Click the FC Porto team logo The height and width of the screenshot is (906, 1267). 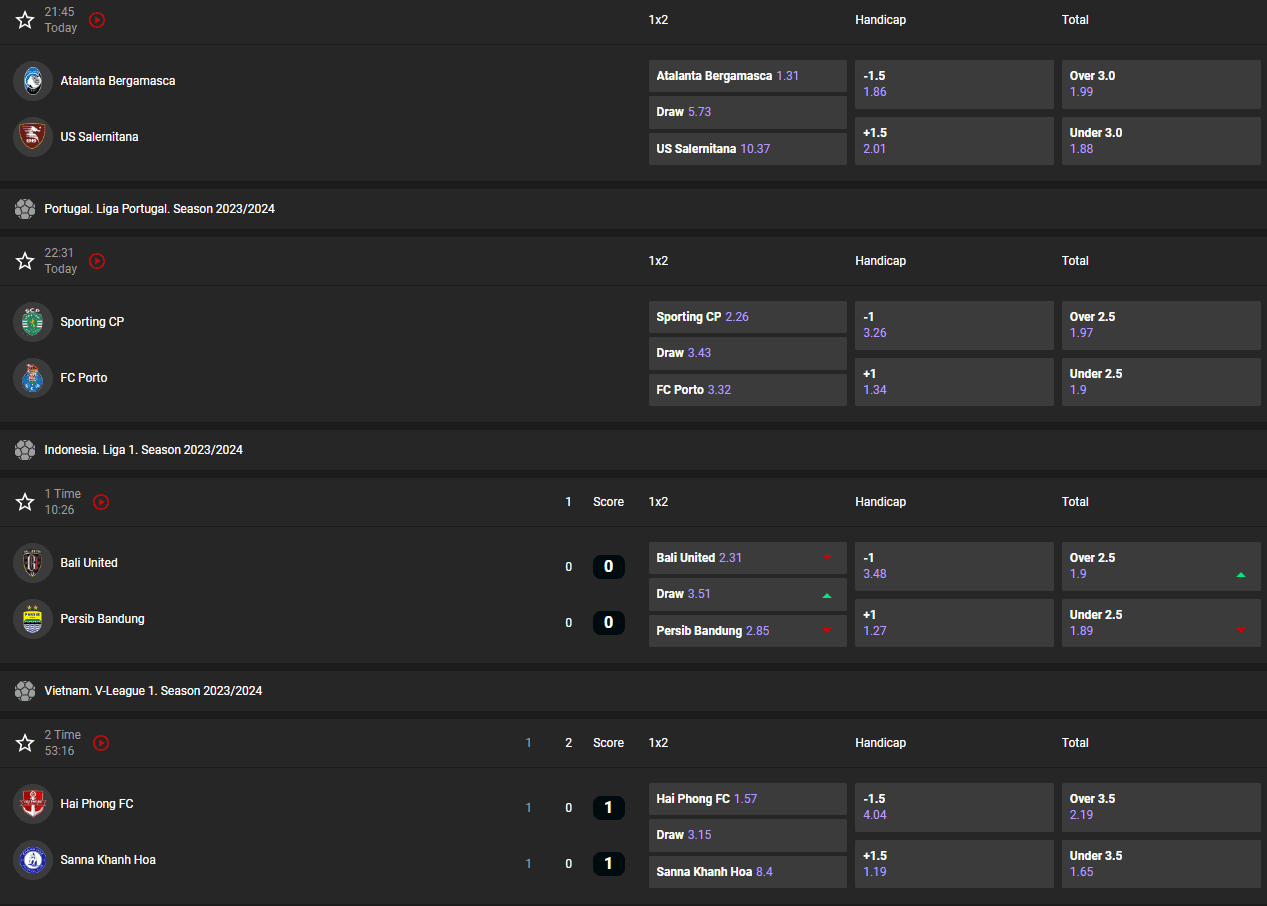[x=33, y=378]
